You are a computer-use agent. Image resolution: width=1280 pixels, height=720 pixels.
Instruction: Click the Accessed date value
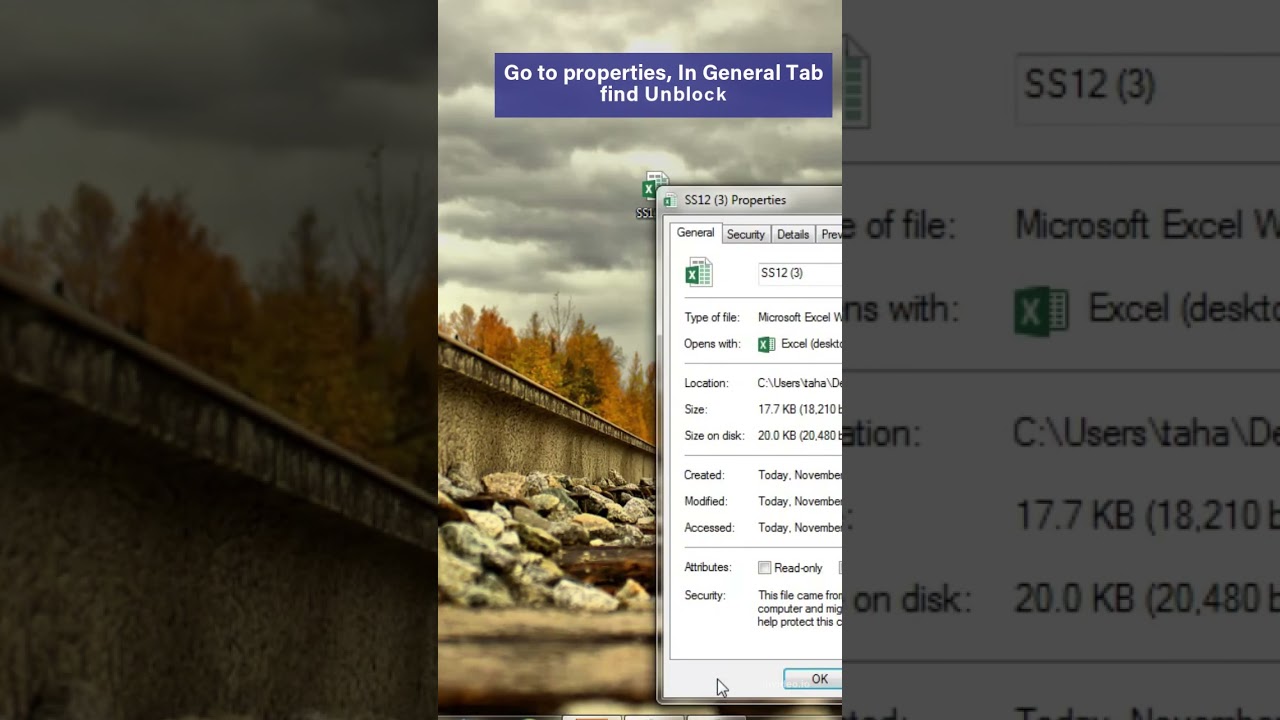tap(800, 527)
